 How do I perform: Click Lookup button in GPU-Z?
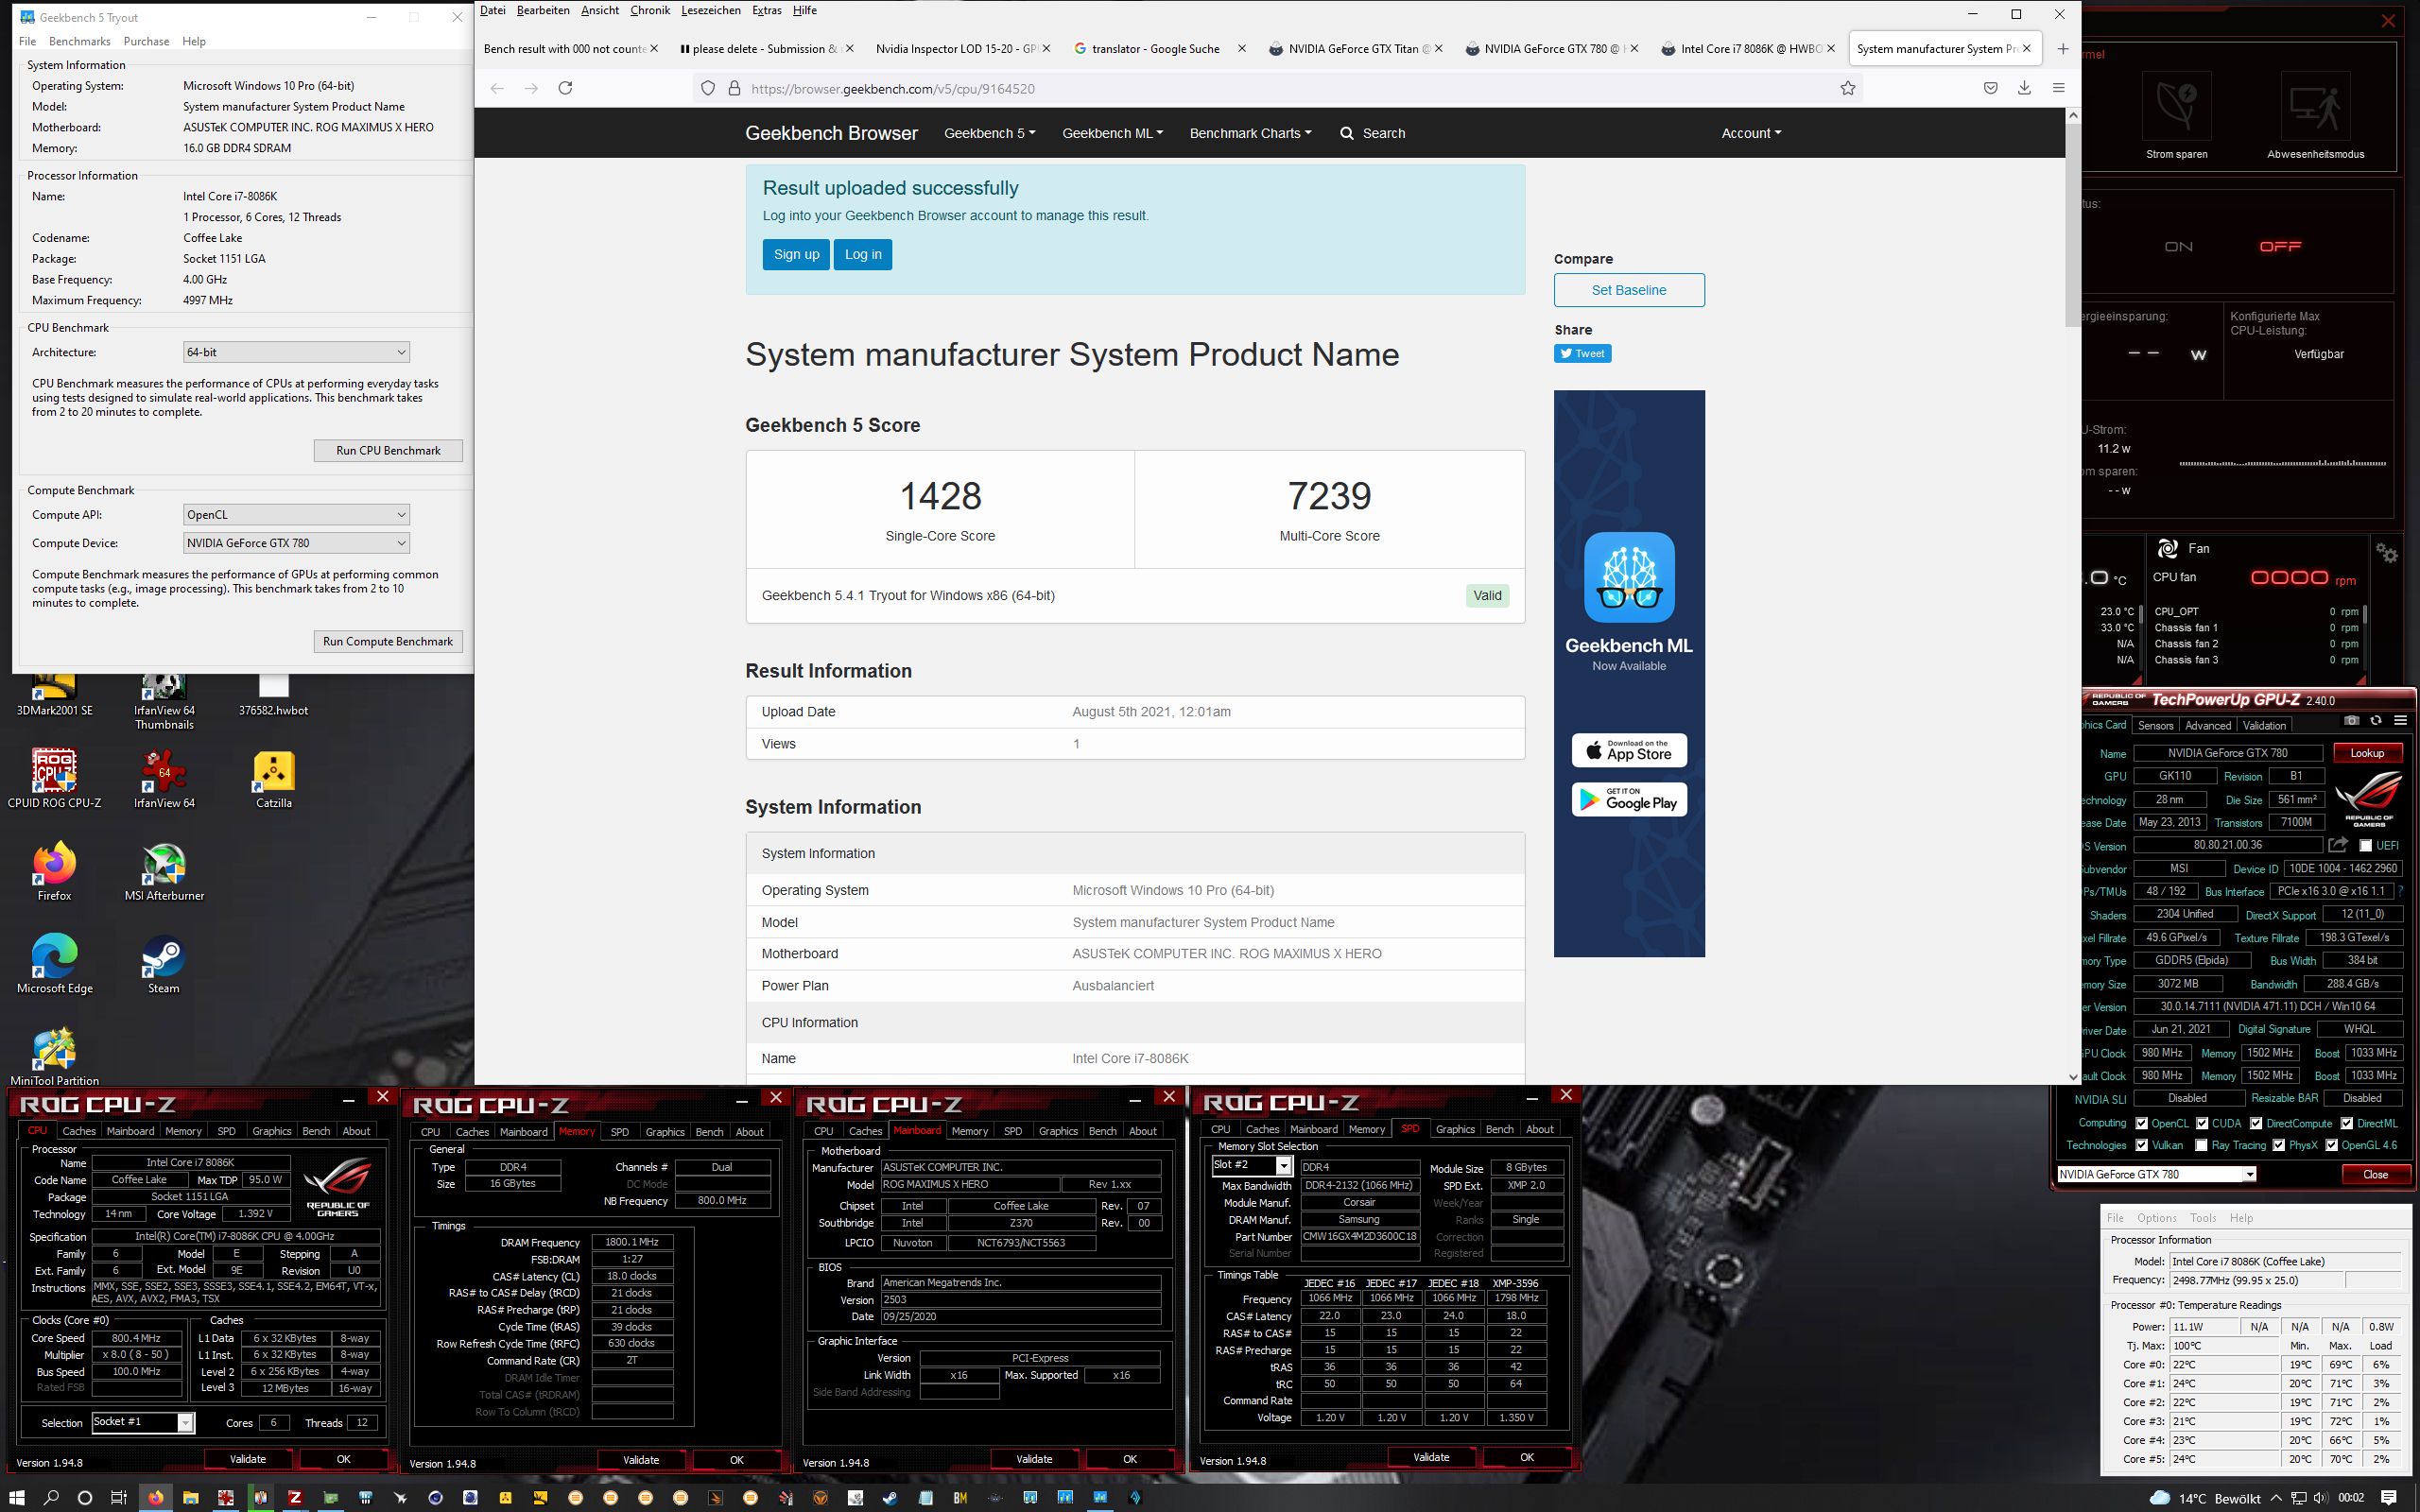[x=2367, y=753]
